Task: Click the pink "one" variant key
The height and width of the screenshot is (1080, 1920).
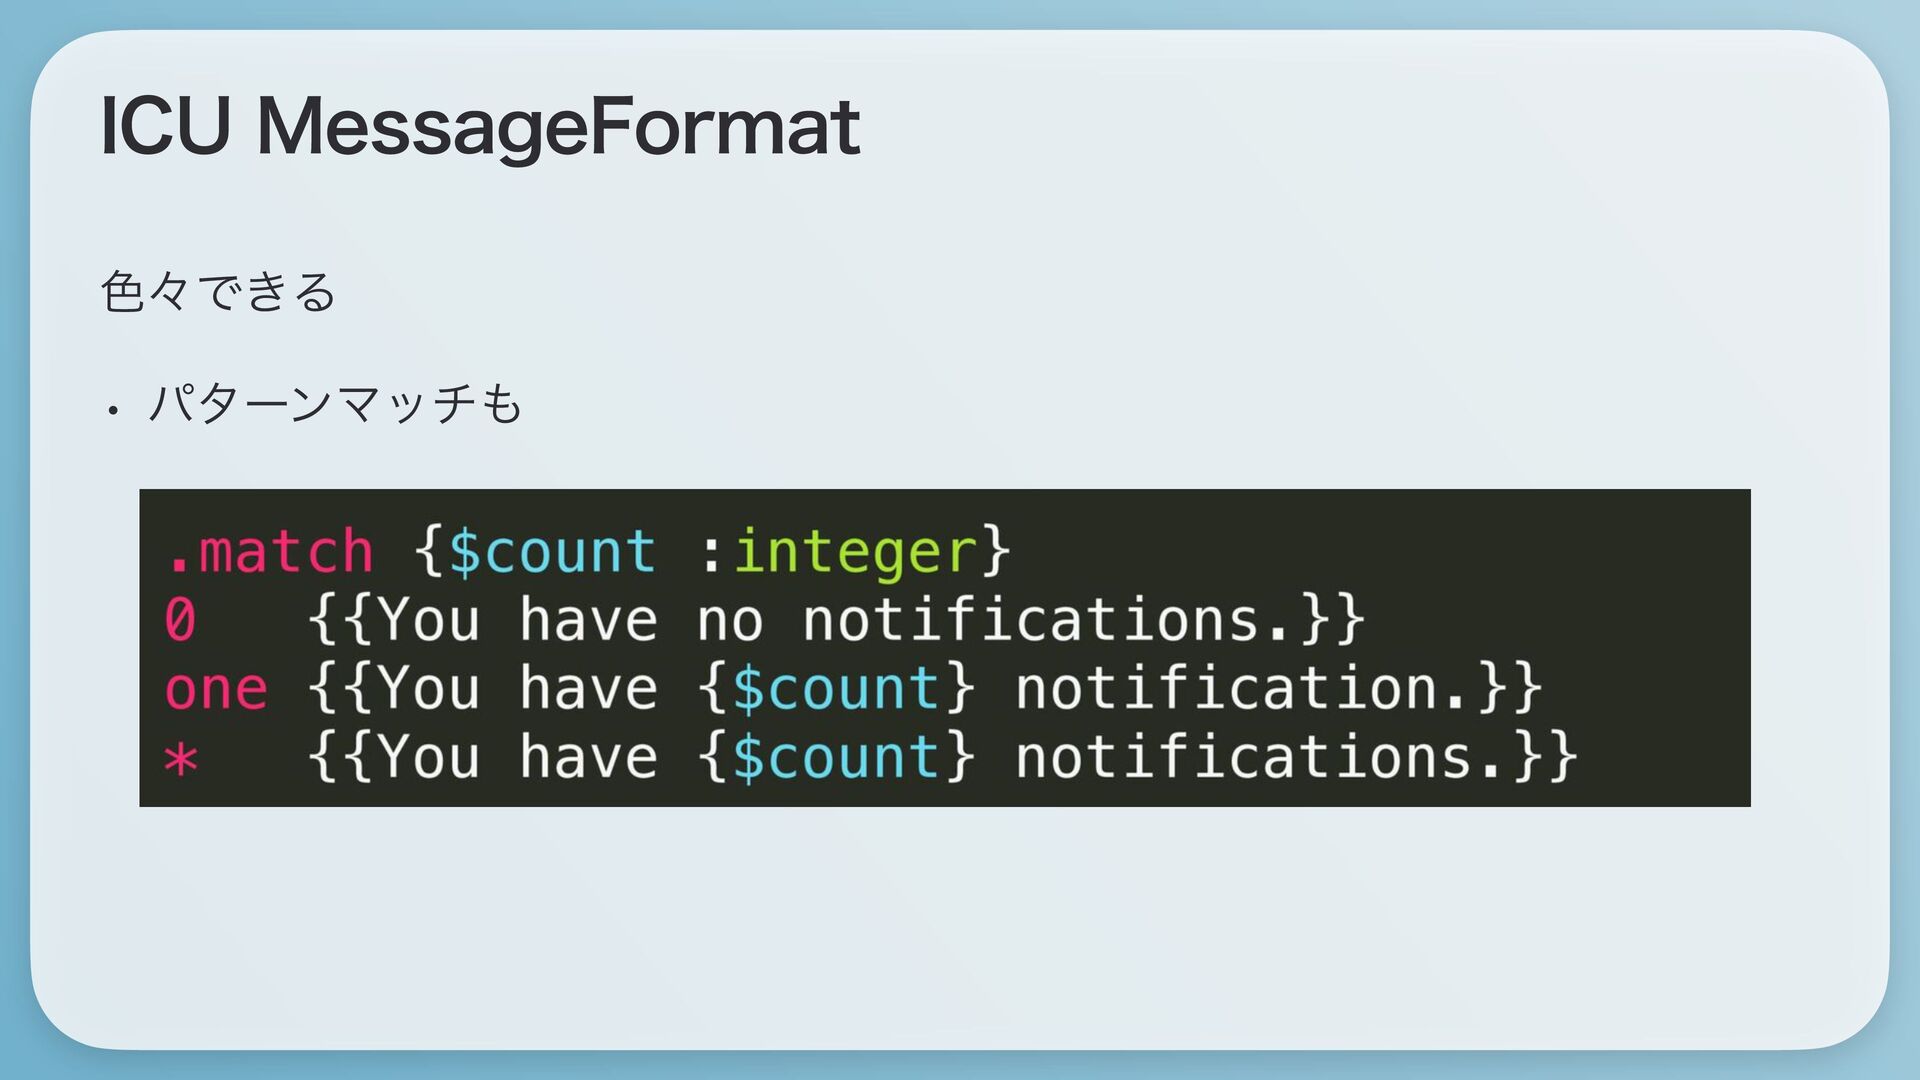Action: pos(216,689)
